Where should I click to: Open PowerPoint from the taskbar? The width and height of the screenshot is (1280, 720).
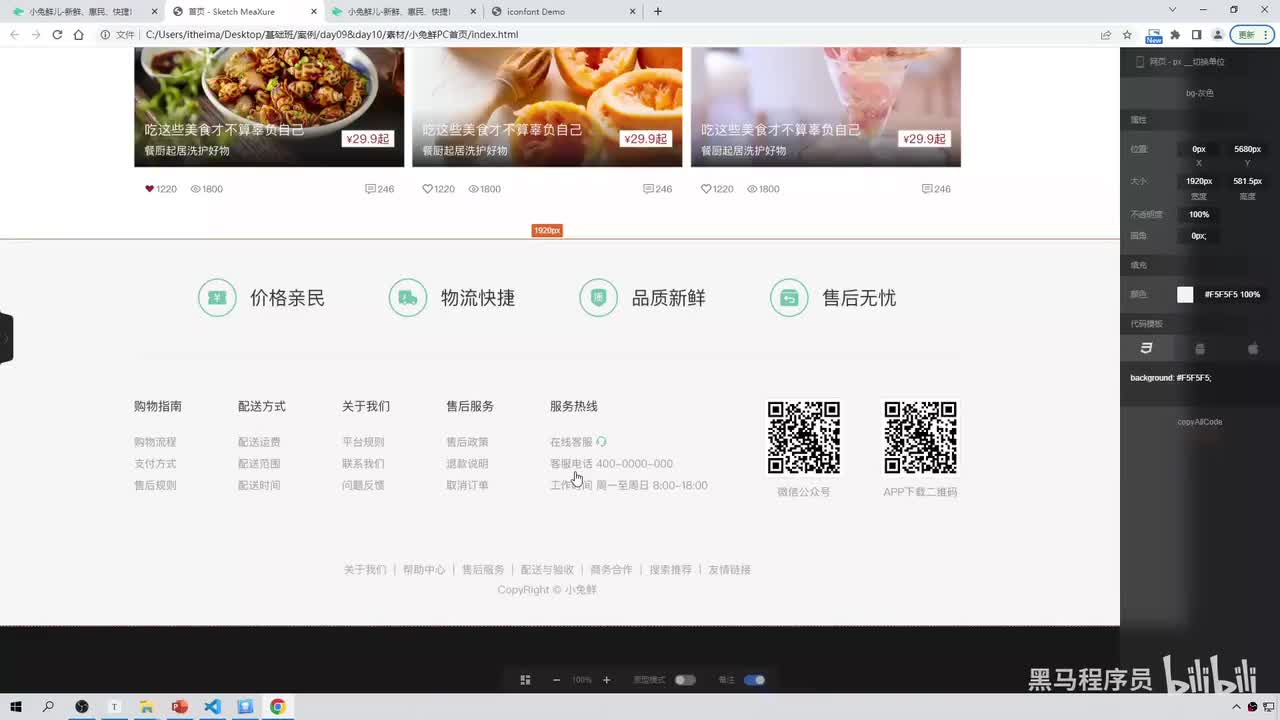tap(180, 707)
